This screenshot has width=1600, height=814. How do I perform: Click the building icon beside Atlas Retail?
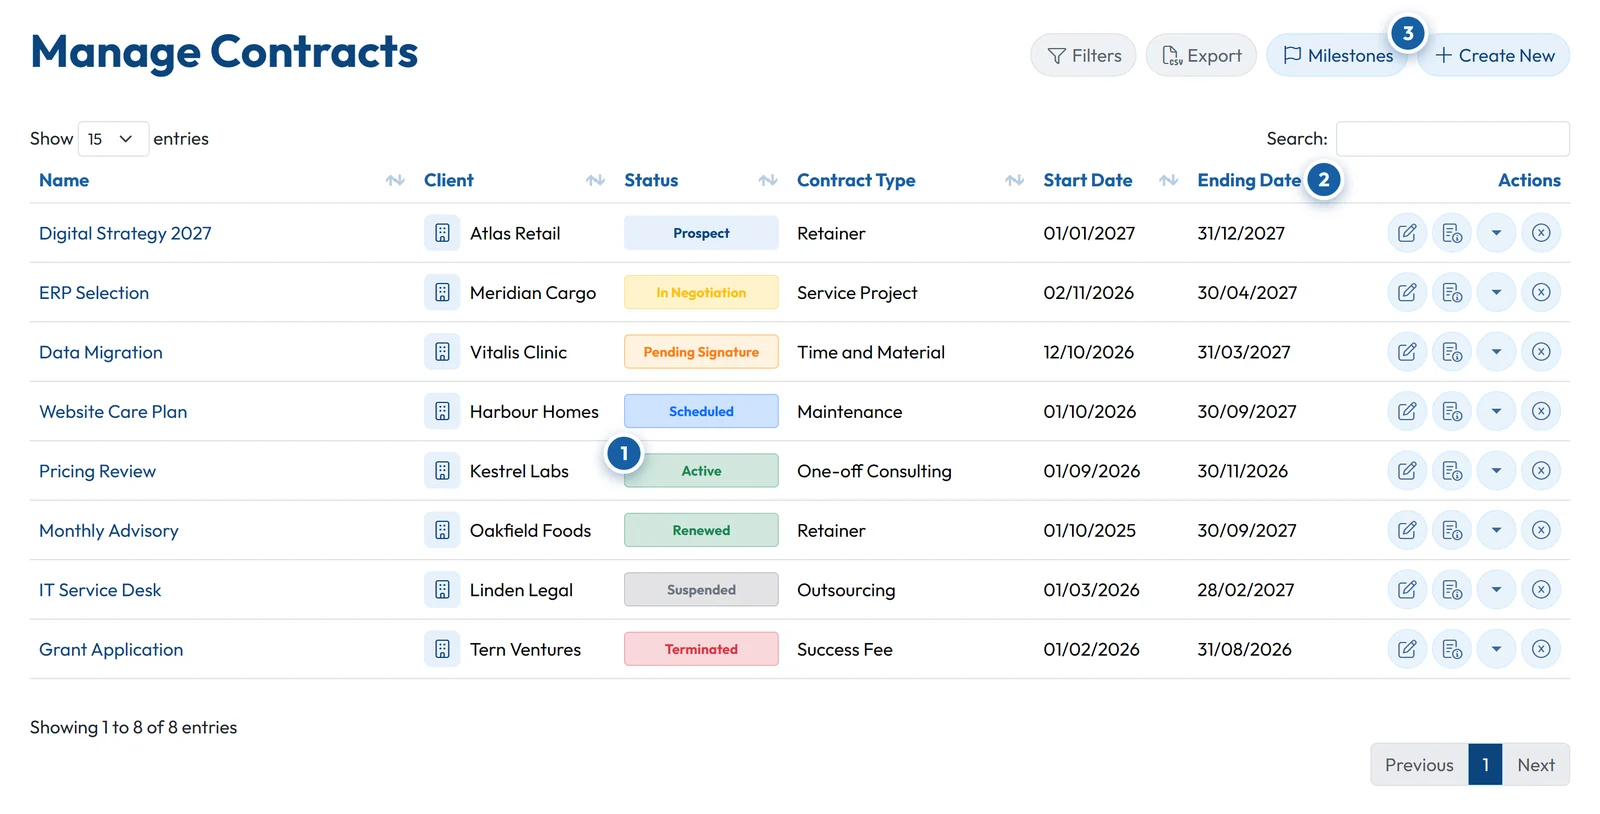click(x=442, y=233)
